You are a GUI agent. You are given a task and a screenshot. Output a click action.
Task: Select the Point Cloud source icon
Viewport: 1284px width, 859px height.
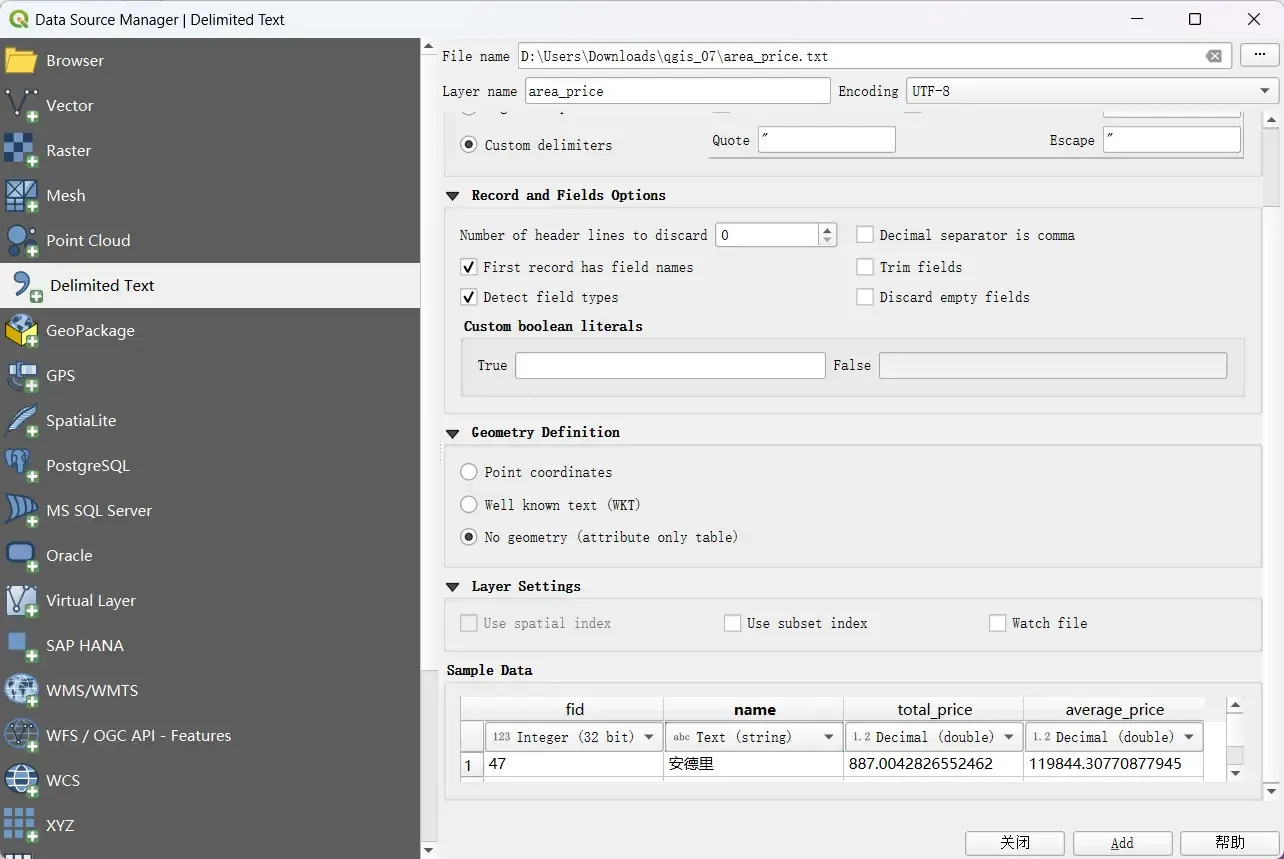21,240
